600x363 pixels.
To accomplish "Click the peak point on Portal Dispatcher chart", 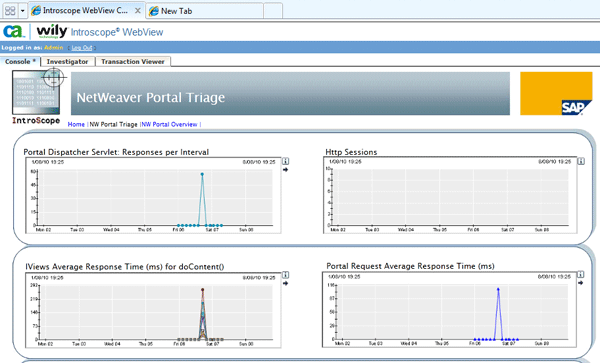I will (202, 174).
